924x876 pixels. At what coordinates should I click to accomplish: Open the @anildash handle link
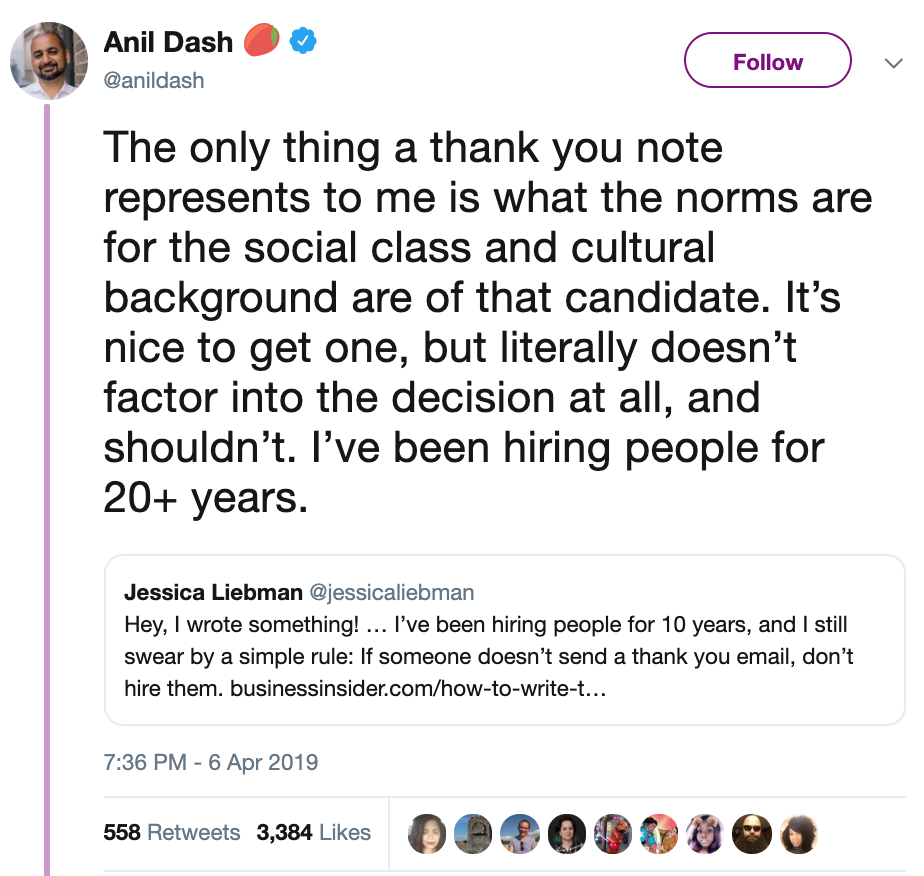coord(154,80)
